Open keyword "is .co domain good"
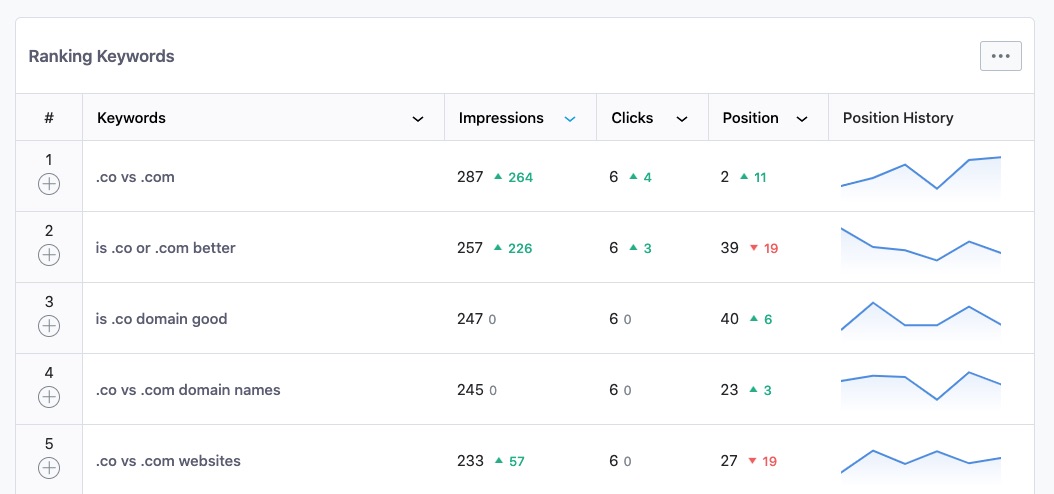This screenshot has height=494, width=1054. pos(161,319)
